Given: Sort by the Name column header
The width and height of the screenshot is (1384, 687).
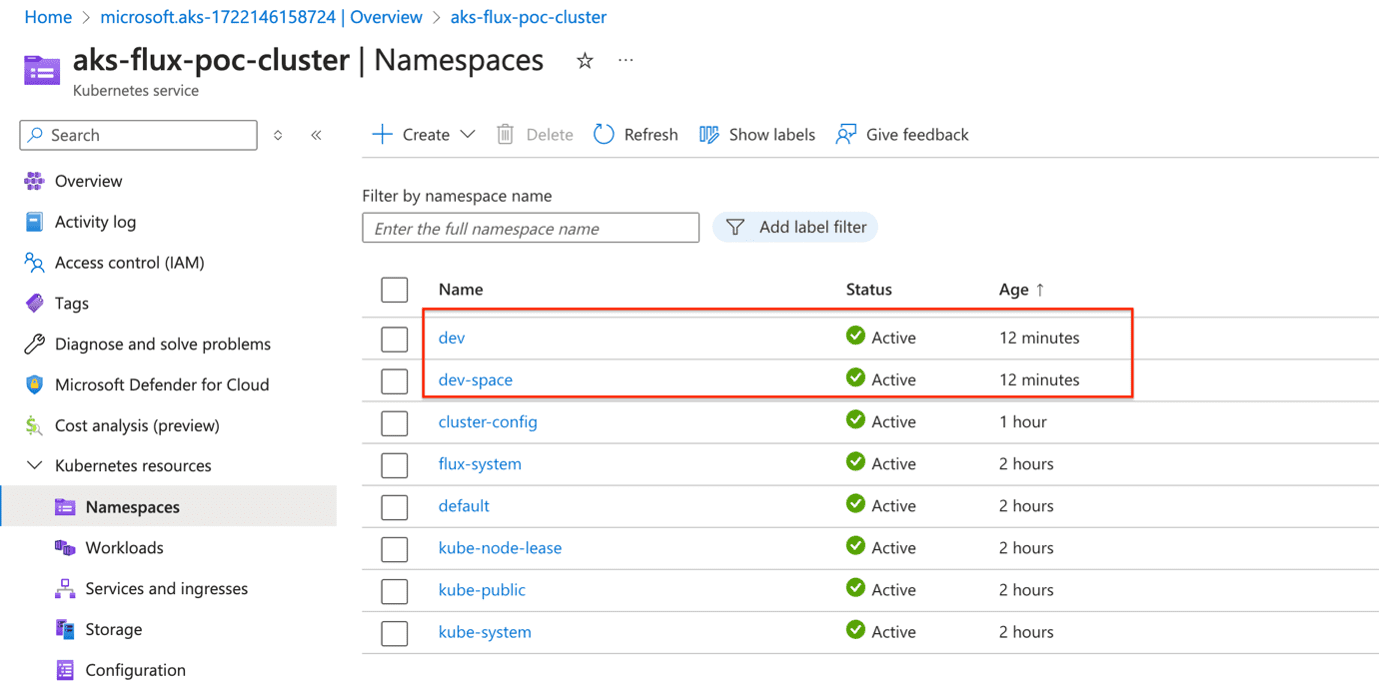Looking at the screenshot, I should [460, 289].
